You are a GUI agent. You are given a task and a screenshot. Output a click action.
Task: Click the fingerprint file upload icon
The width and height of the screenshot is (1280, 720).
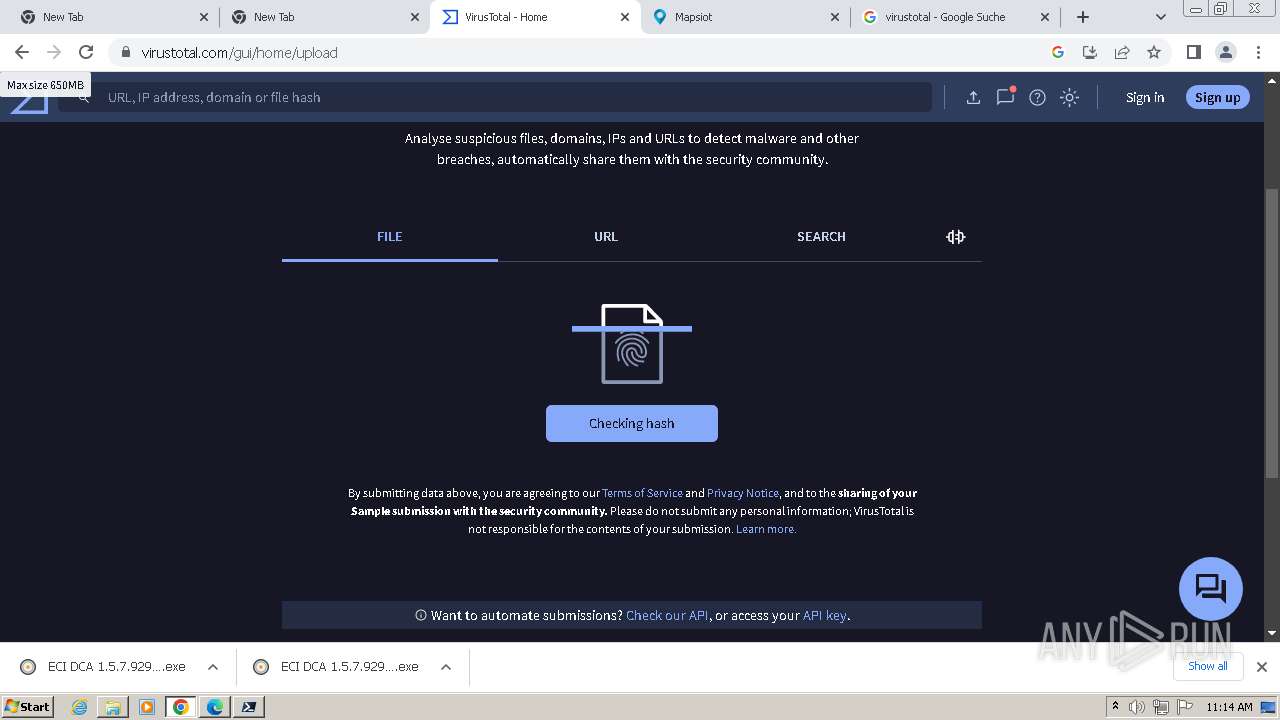632,343
